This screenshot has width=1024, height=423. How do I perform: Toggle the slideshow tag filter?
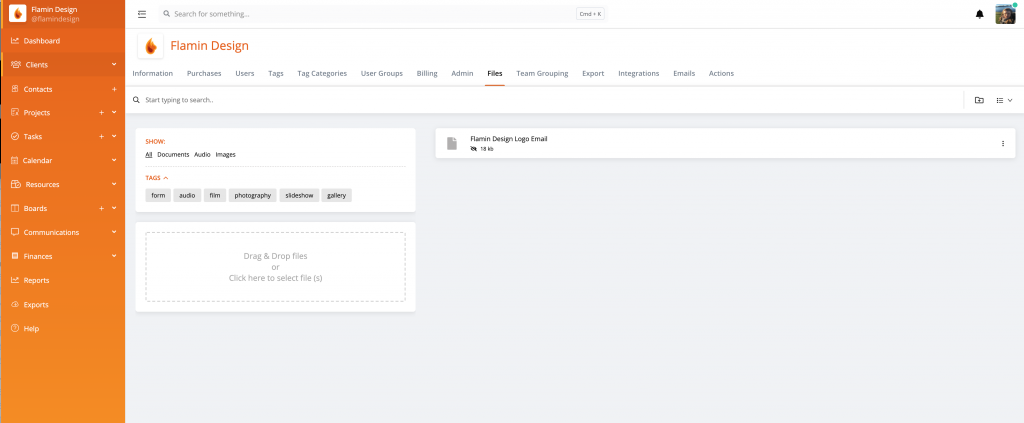(x=300, y=195)
